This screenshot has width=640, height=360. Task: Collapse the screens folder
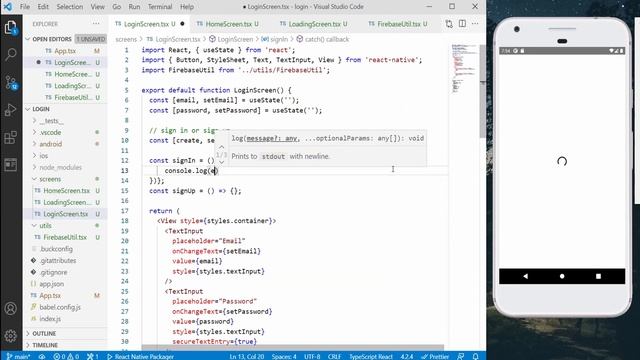(x=34, y=179)
